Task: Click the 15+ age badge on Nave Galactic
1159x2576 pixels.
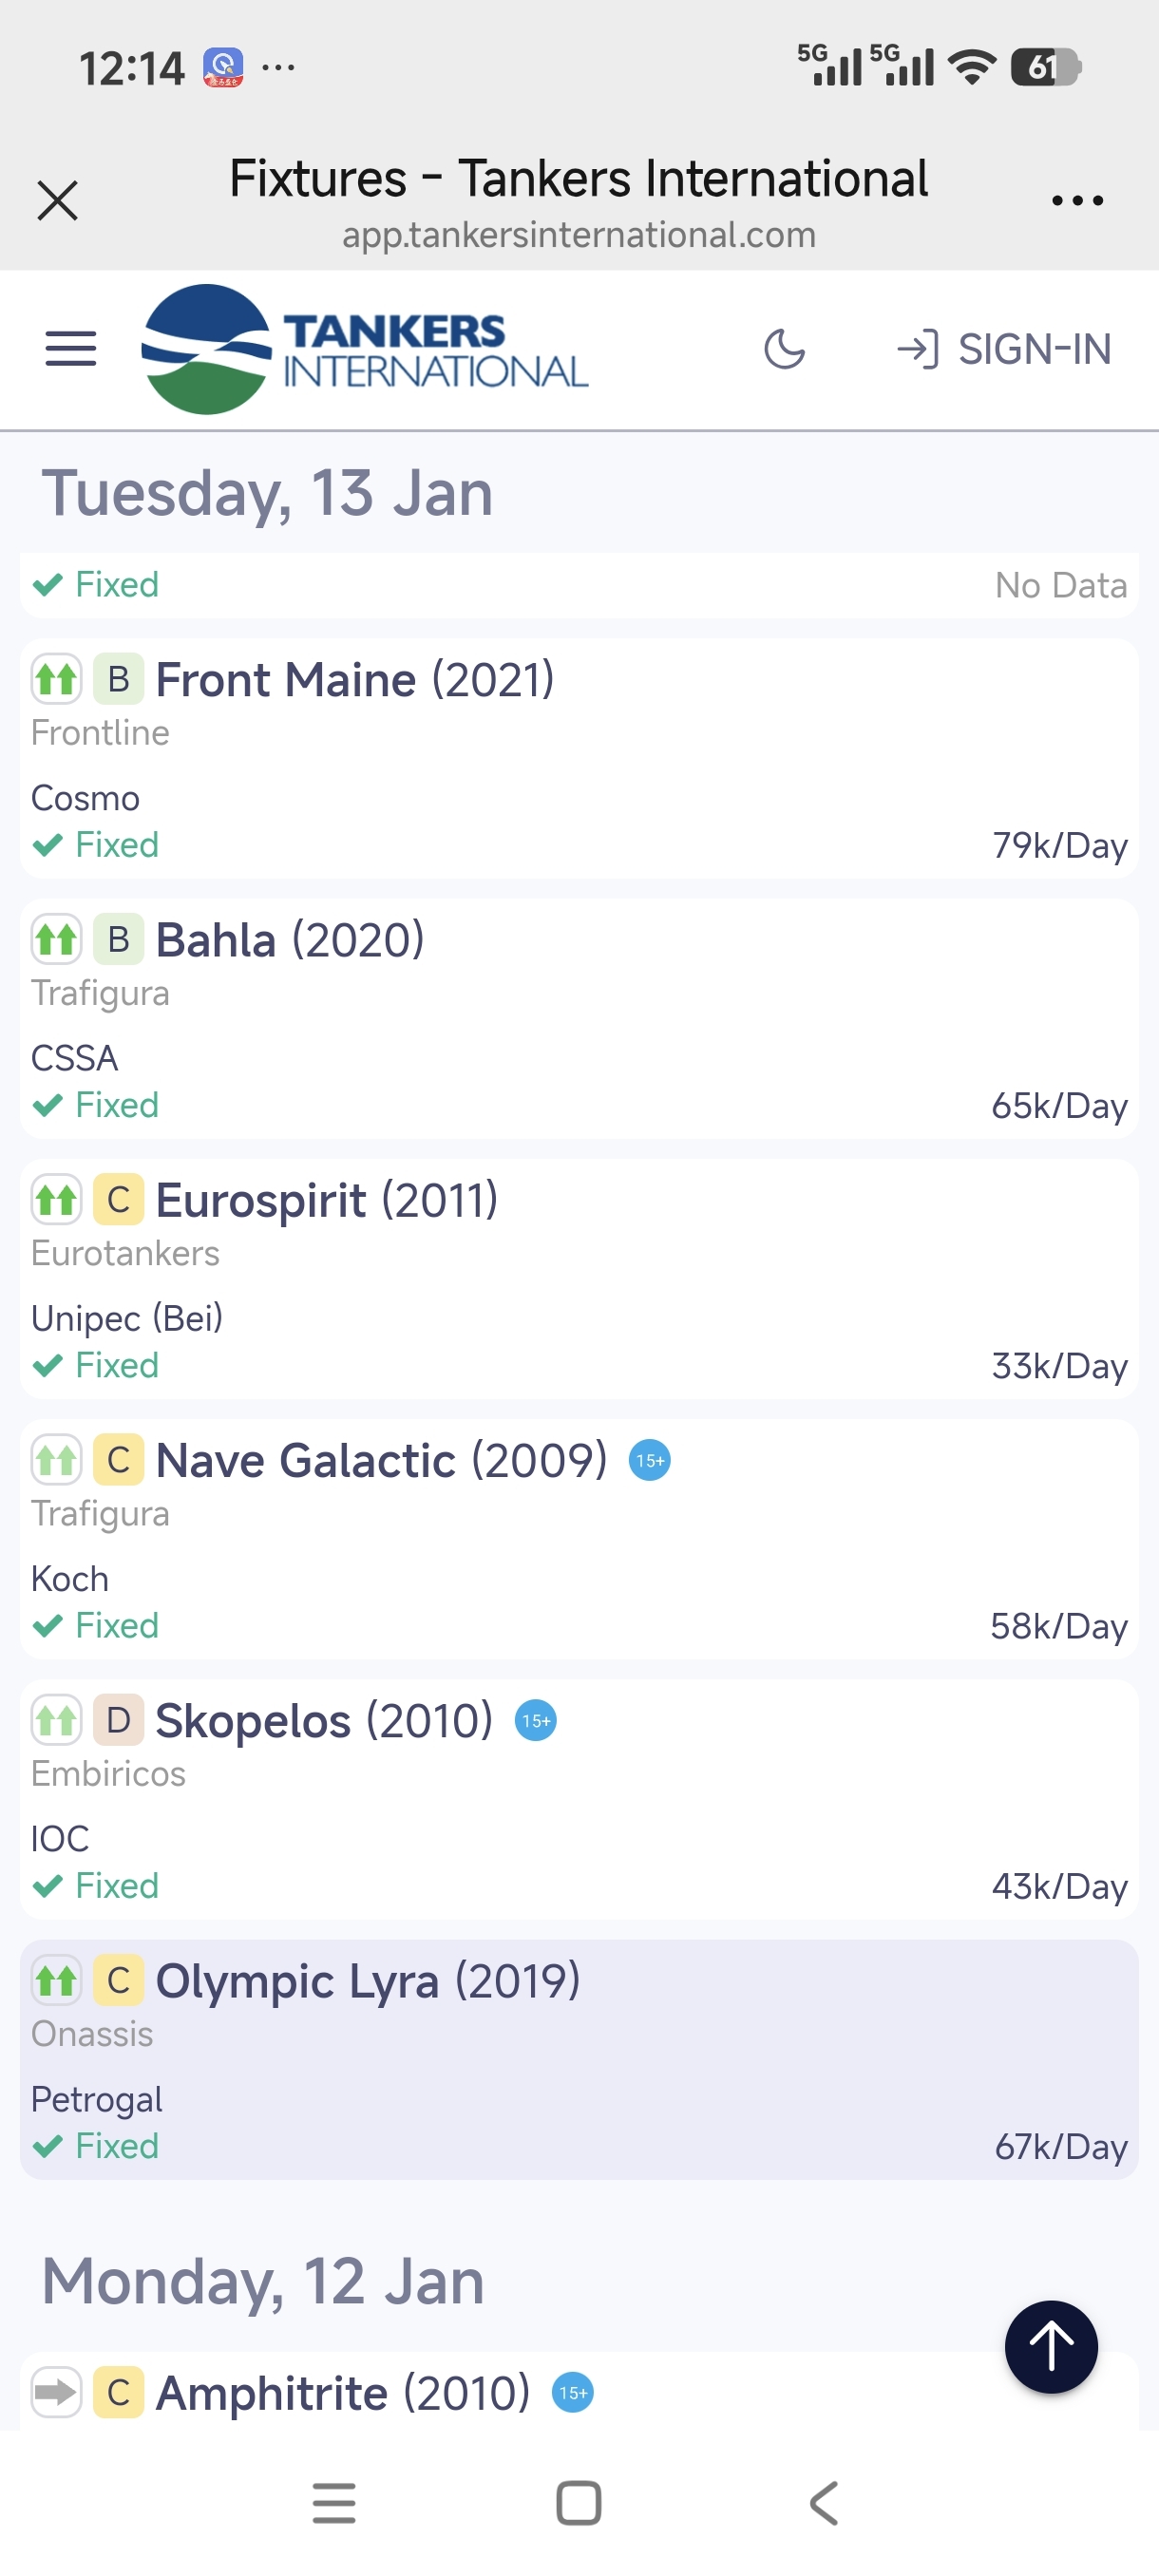Action: (x=649, y=1461)
